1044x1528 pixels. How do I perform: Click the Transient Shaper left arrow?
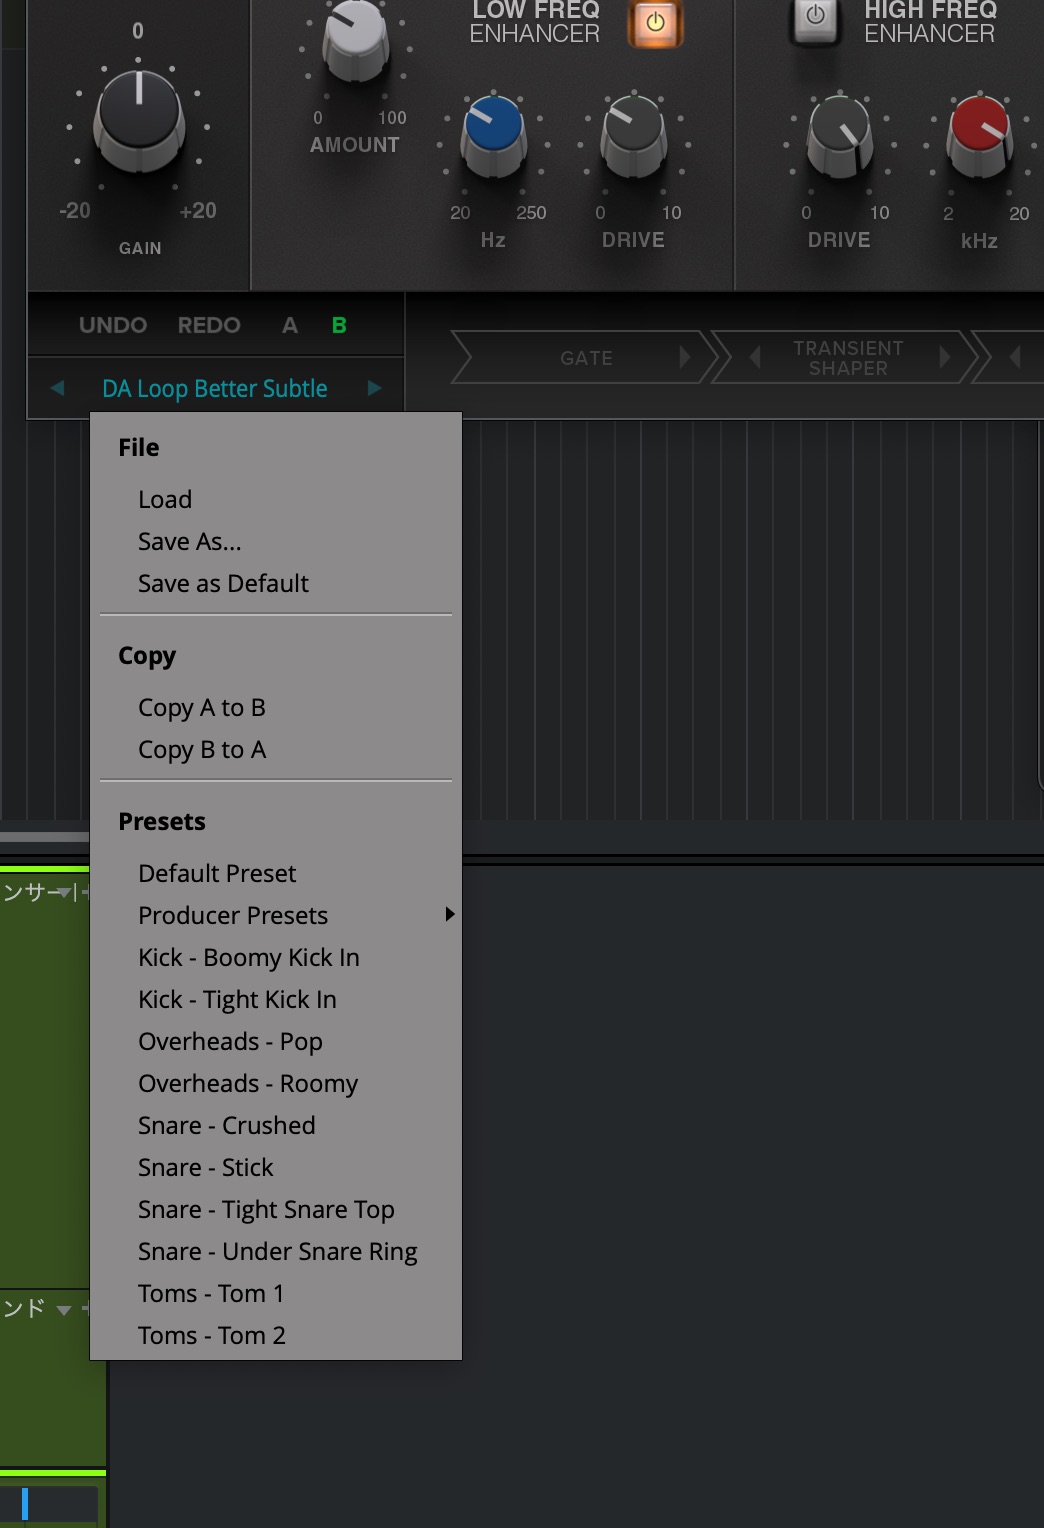755,357
